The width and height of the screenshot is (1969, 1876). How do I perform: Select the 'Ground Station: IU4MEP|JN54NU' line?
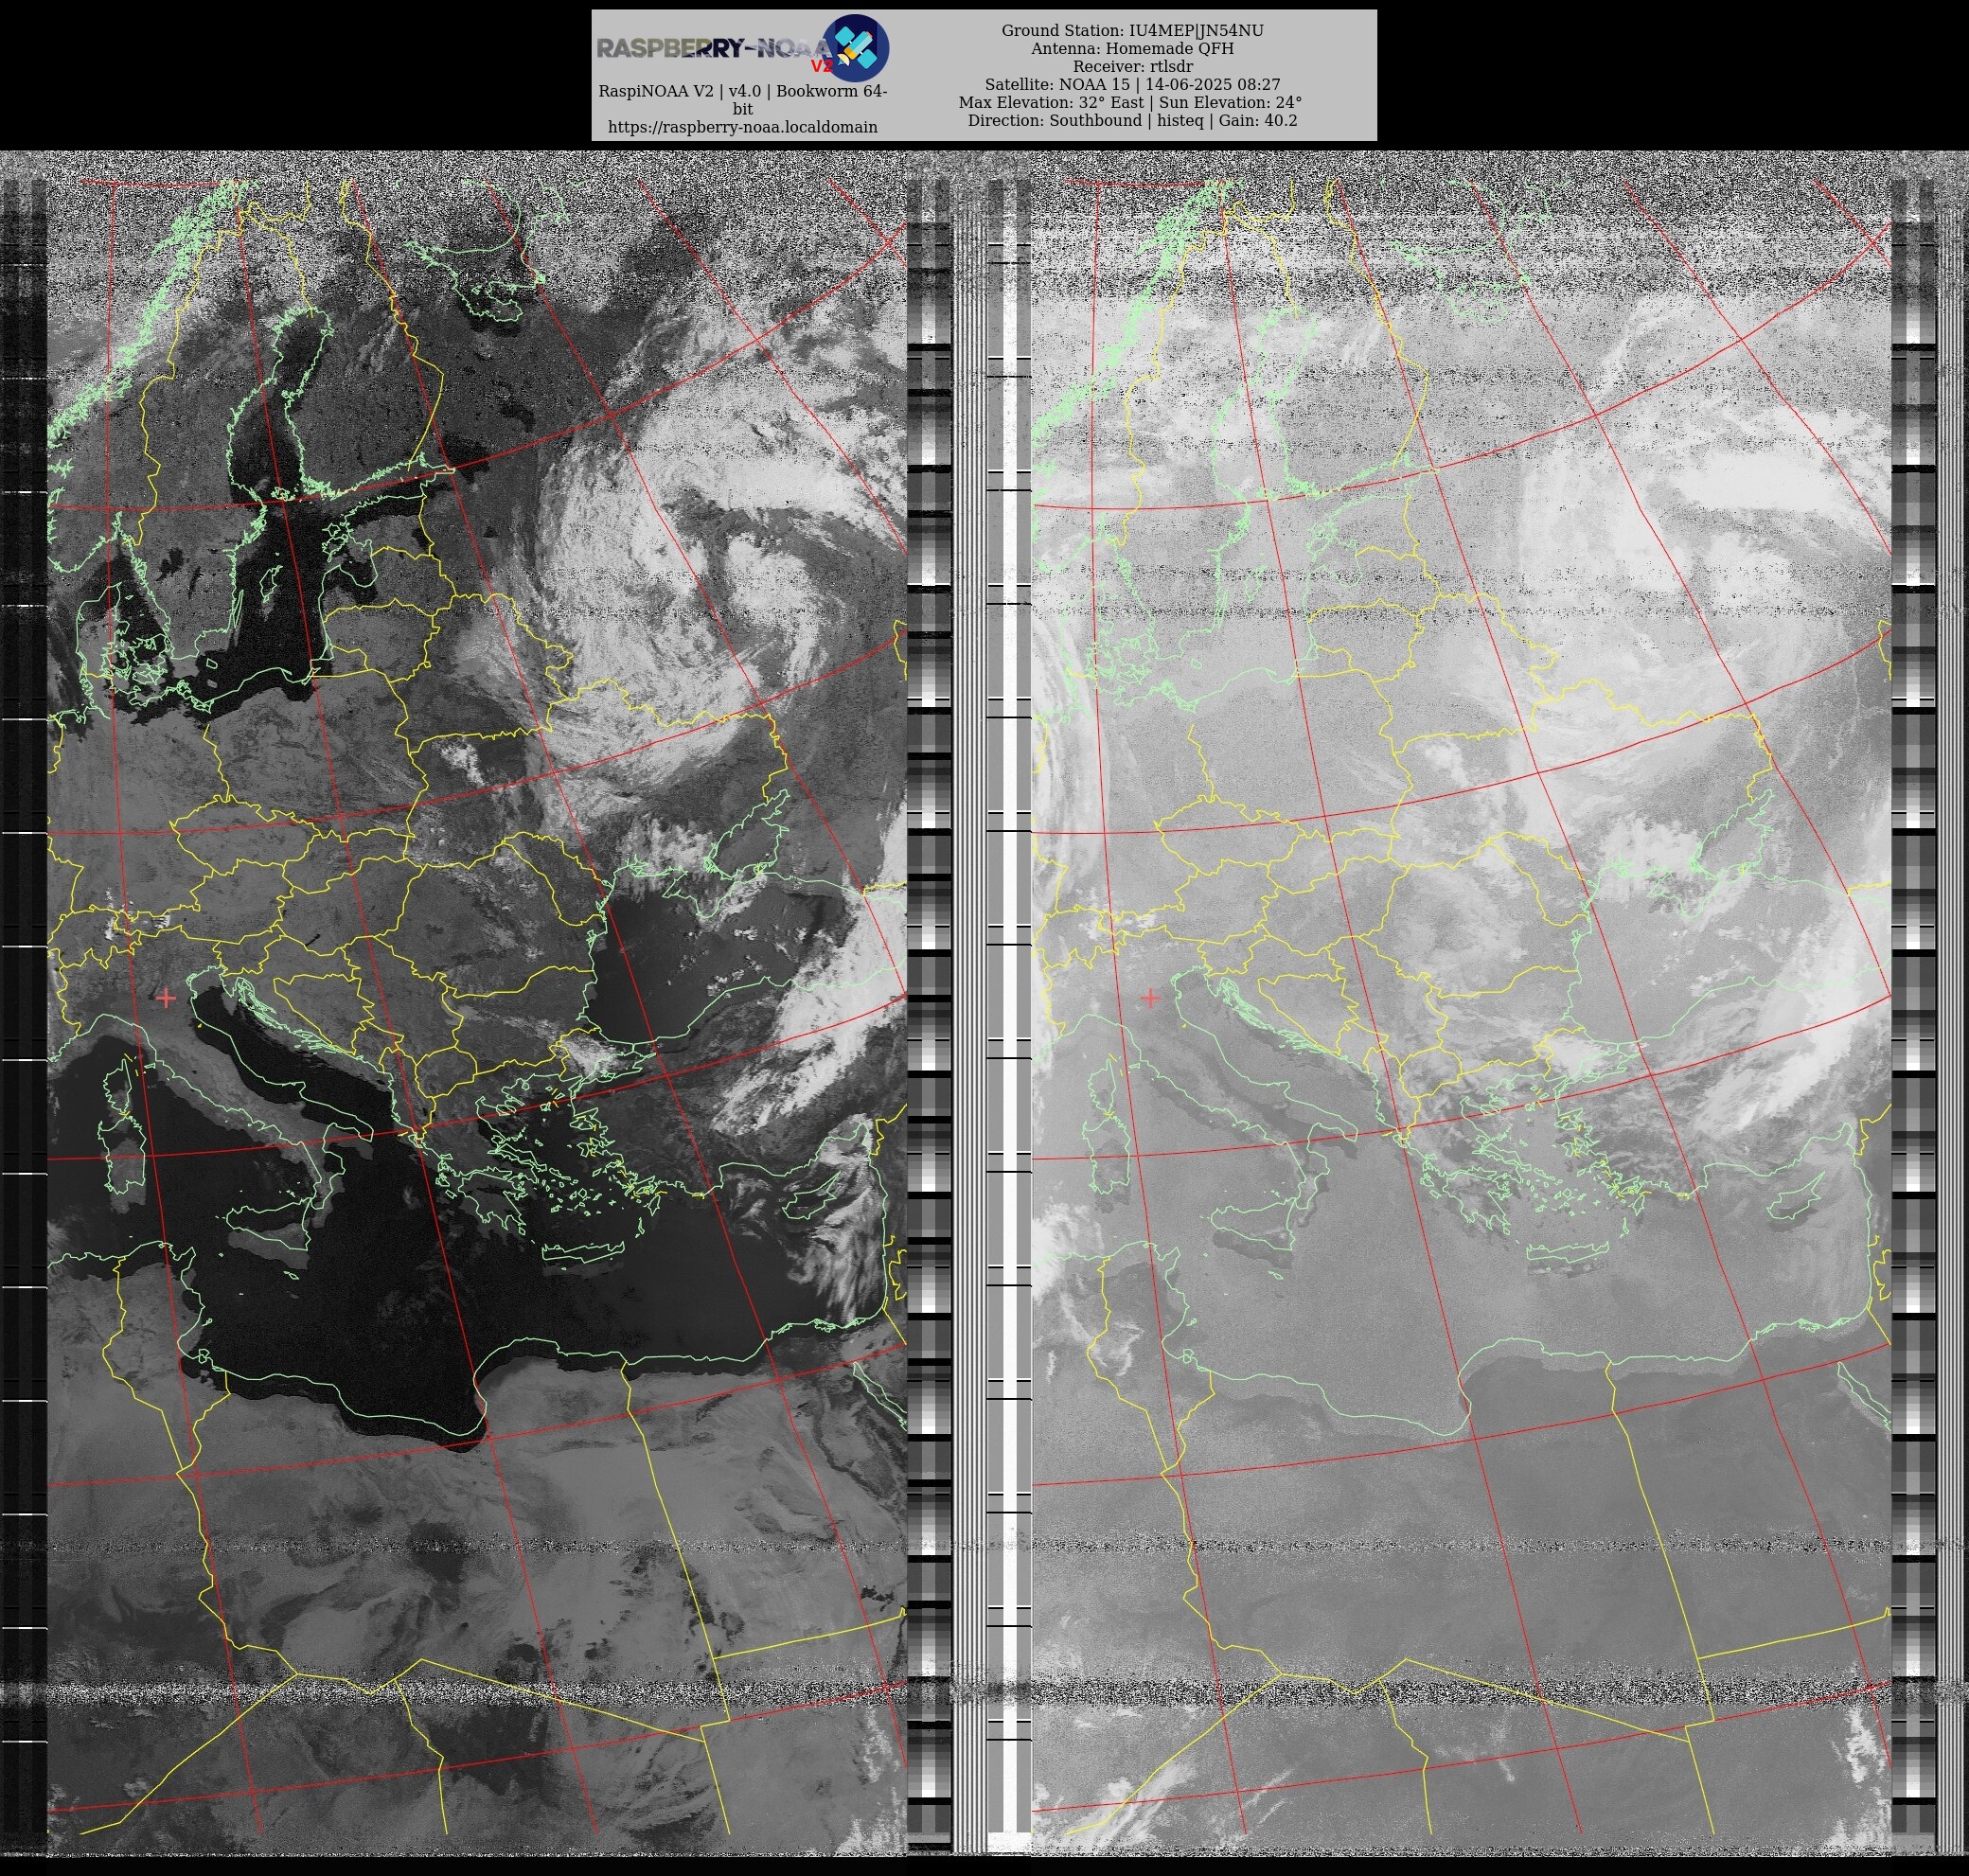pos(1133,31)
